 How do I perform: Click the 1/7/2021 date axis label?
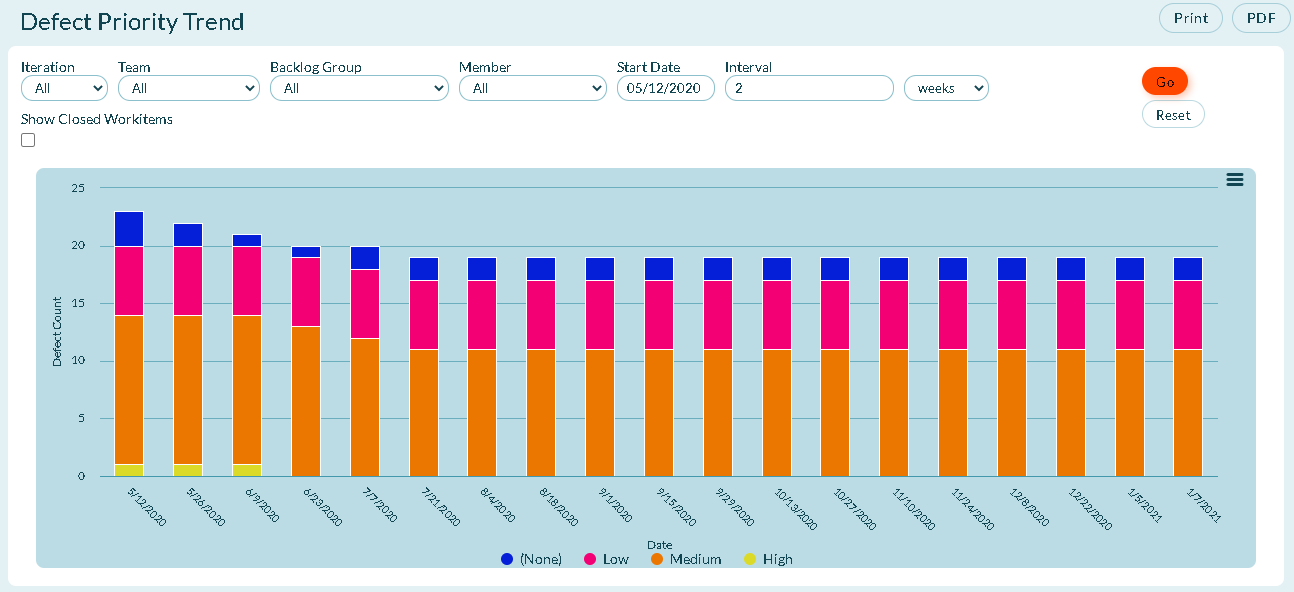click(1203, 504)
